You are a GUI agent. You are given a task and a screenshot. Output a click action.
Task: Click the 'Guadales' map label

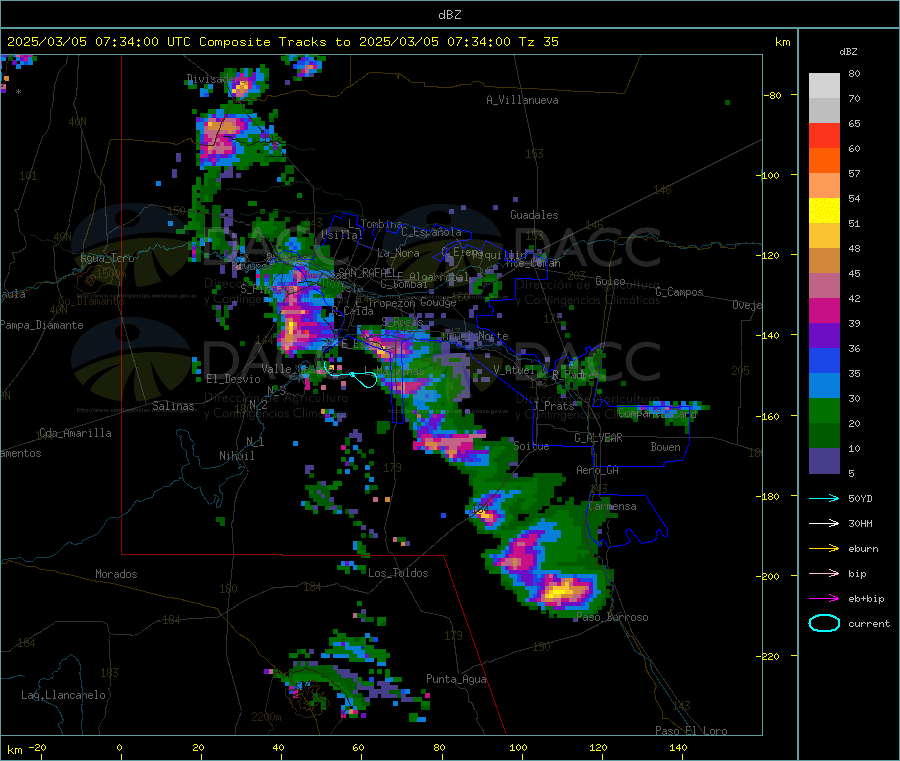534,215
